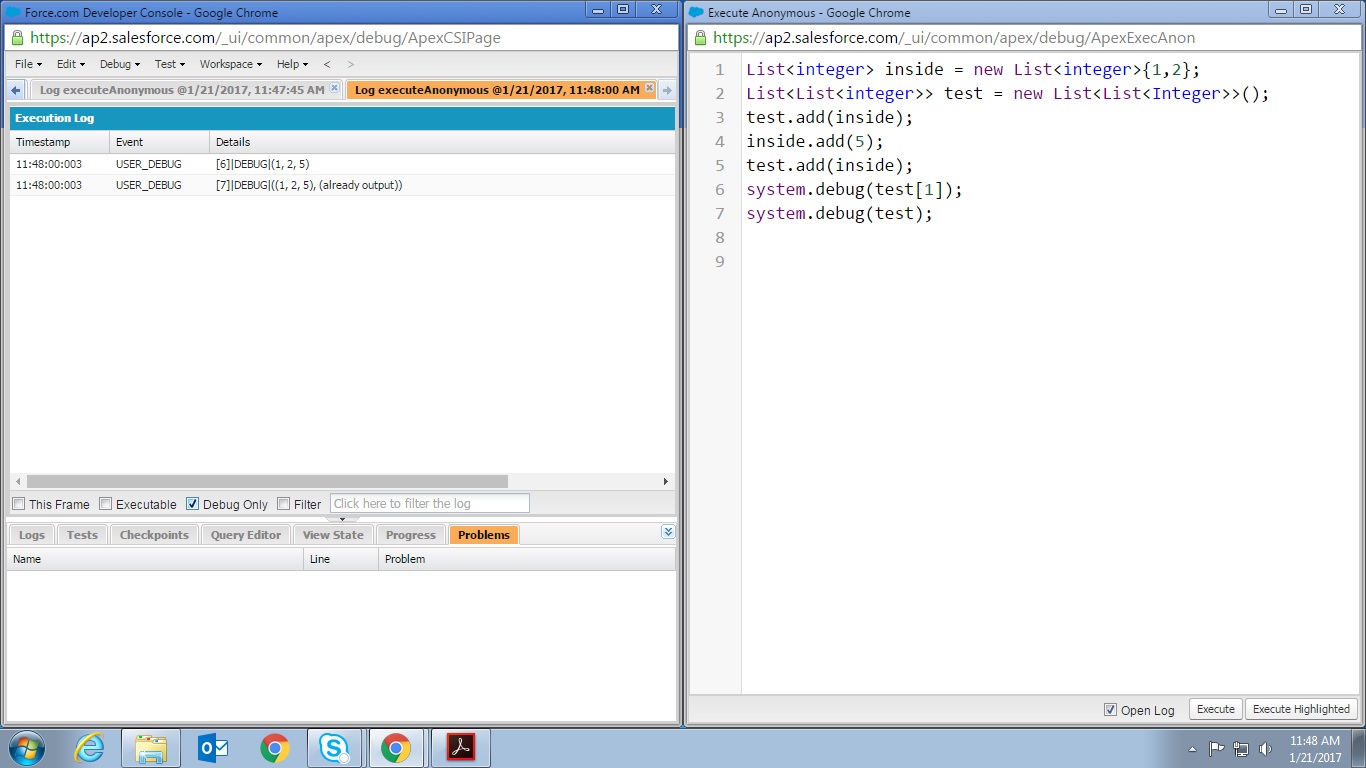Open Outlook from the taskbar
1366x768 pixels.
(213, 748)
